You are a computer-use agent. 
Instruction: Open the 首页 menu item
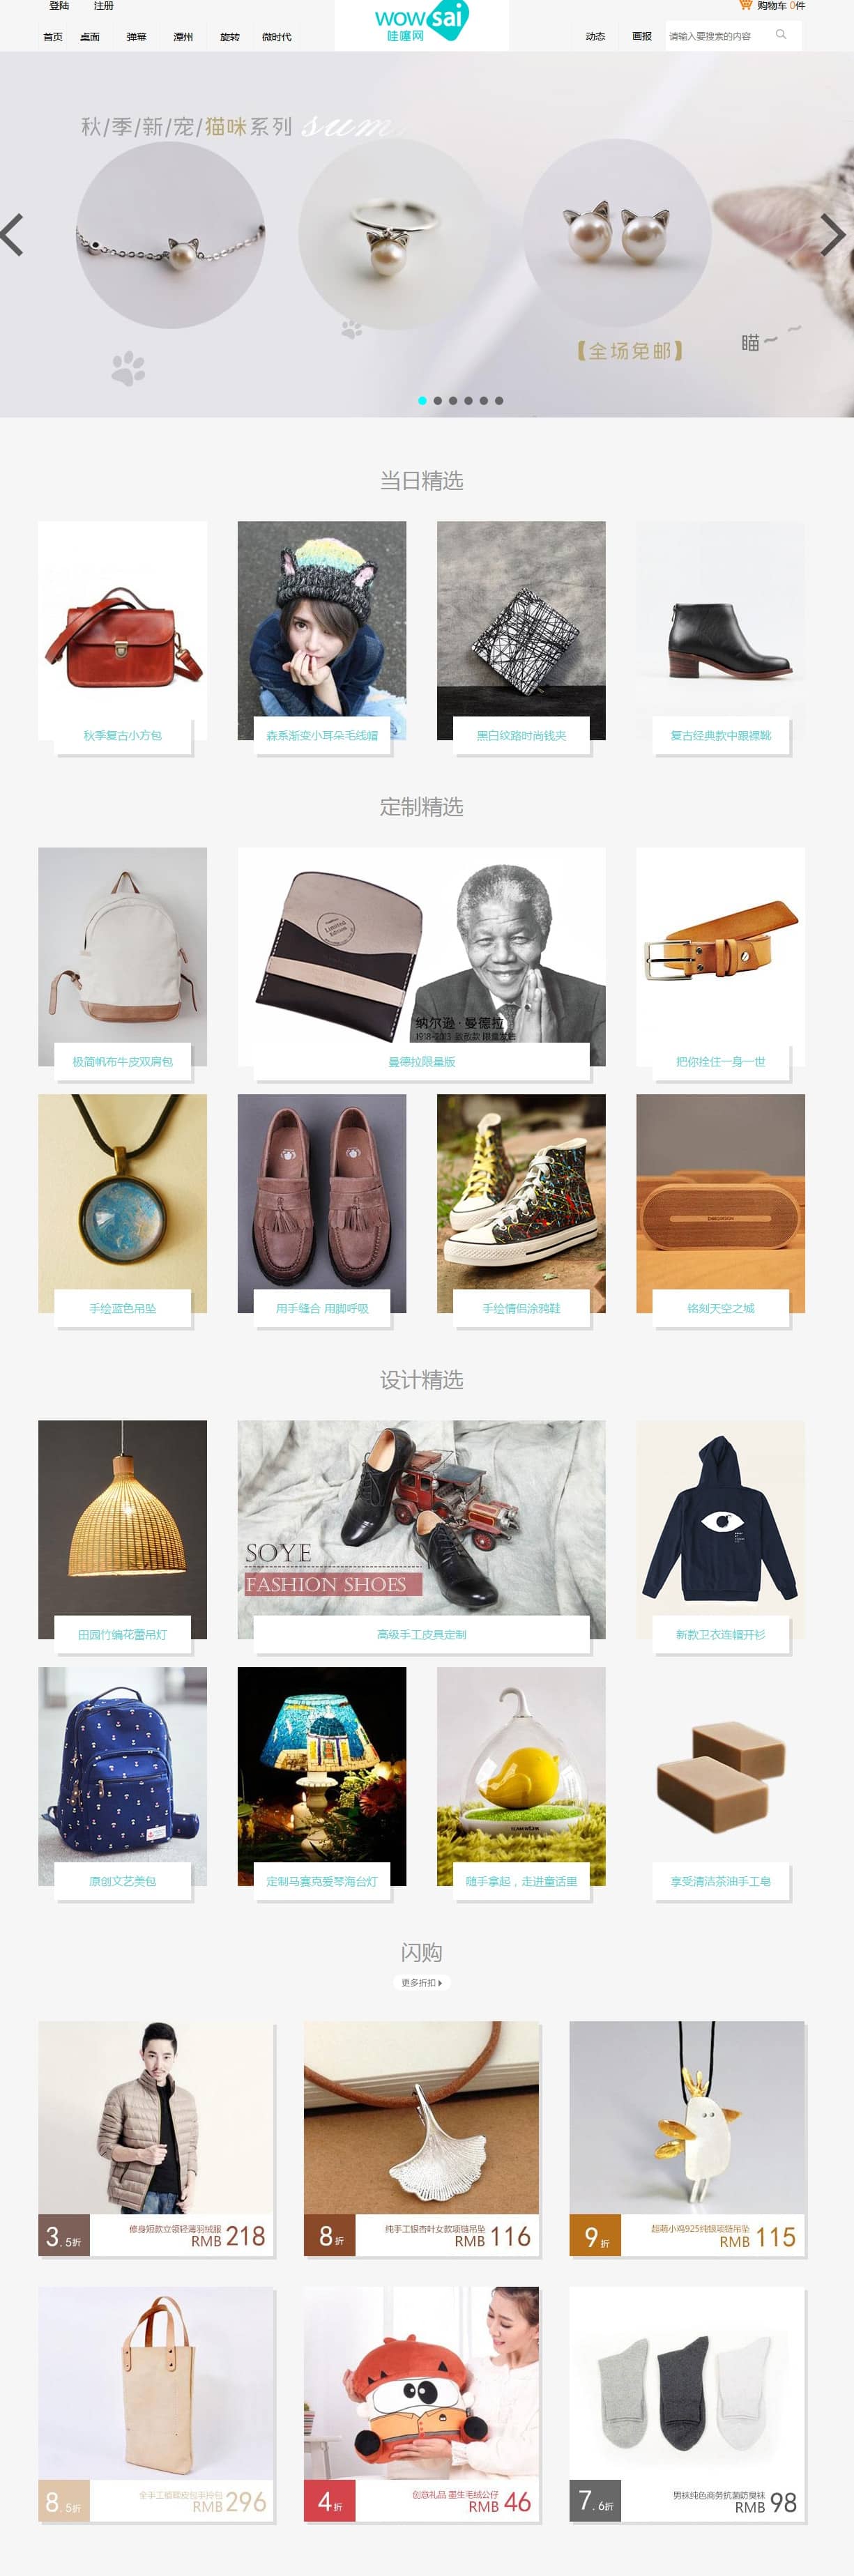coord(53,37)
